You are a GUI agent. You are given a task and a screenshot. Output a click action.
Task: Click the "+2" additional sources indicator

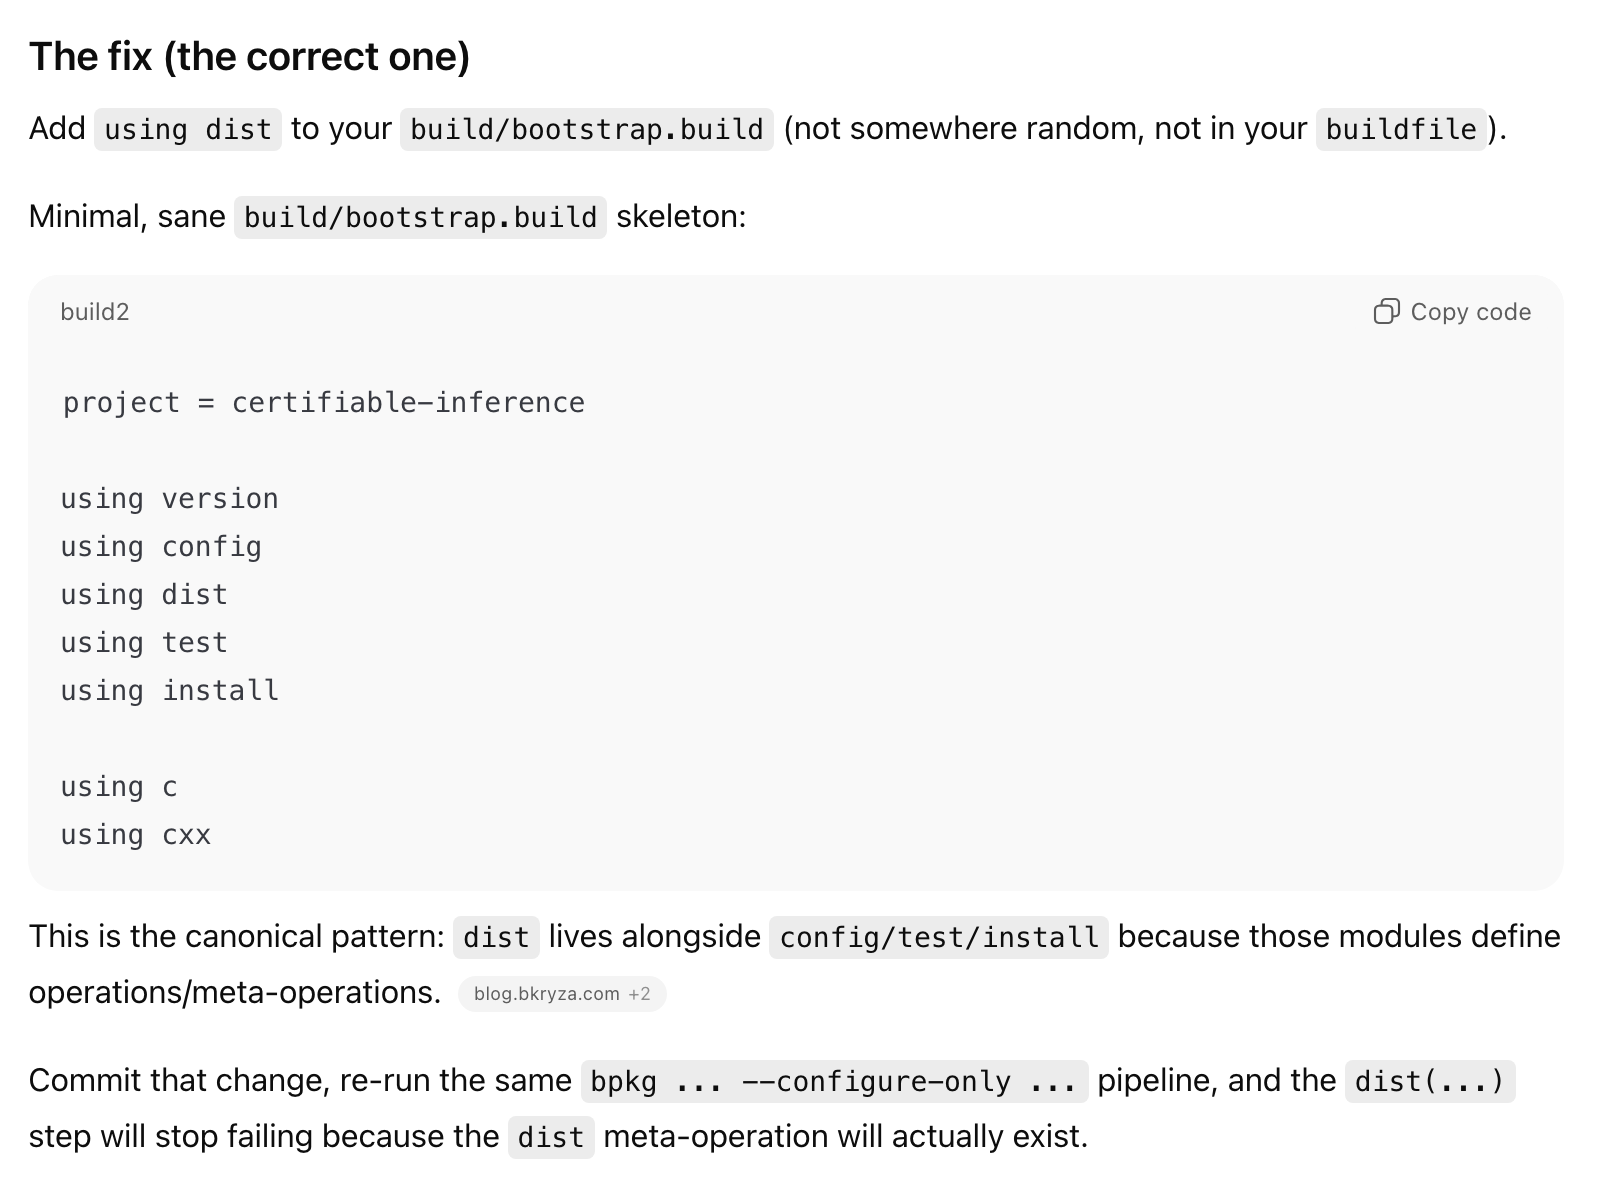coord(640,994)
